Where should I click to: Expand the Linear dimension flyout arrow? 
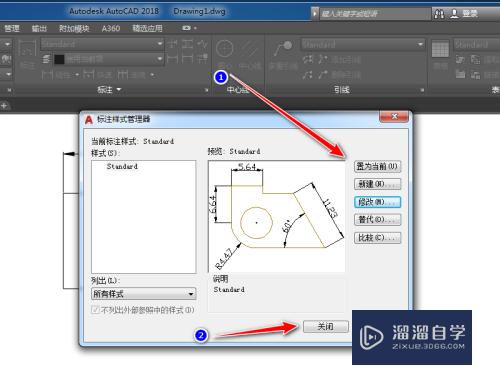pos(77,75)
